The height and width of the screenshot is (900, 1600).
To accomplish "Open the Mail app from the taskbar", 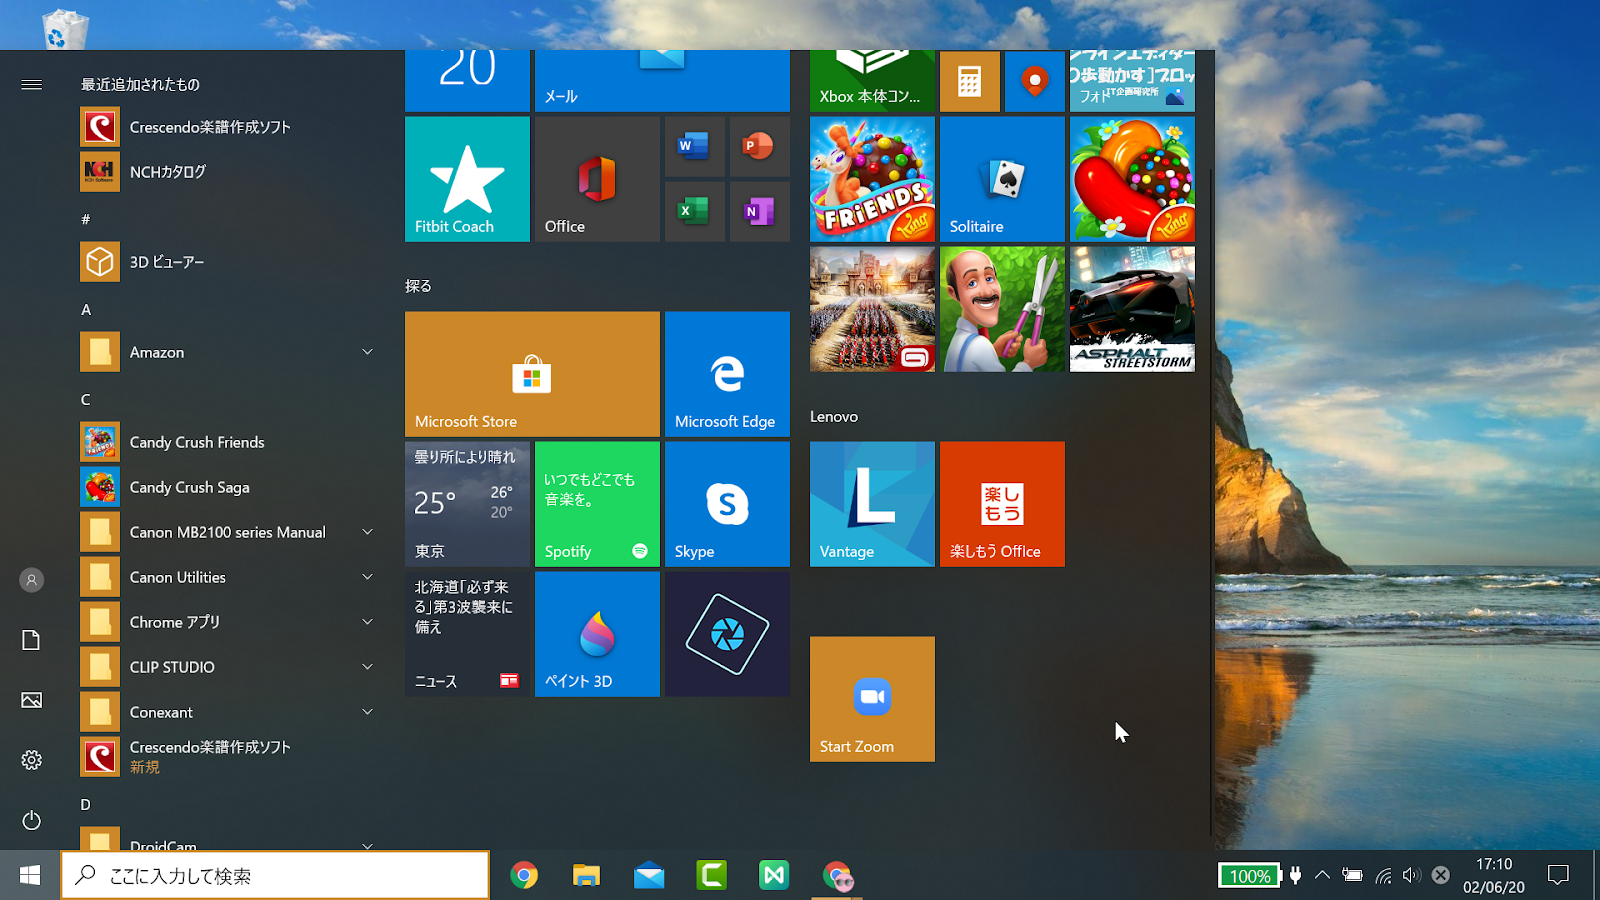I will [x=649, y=875].
